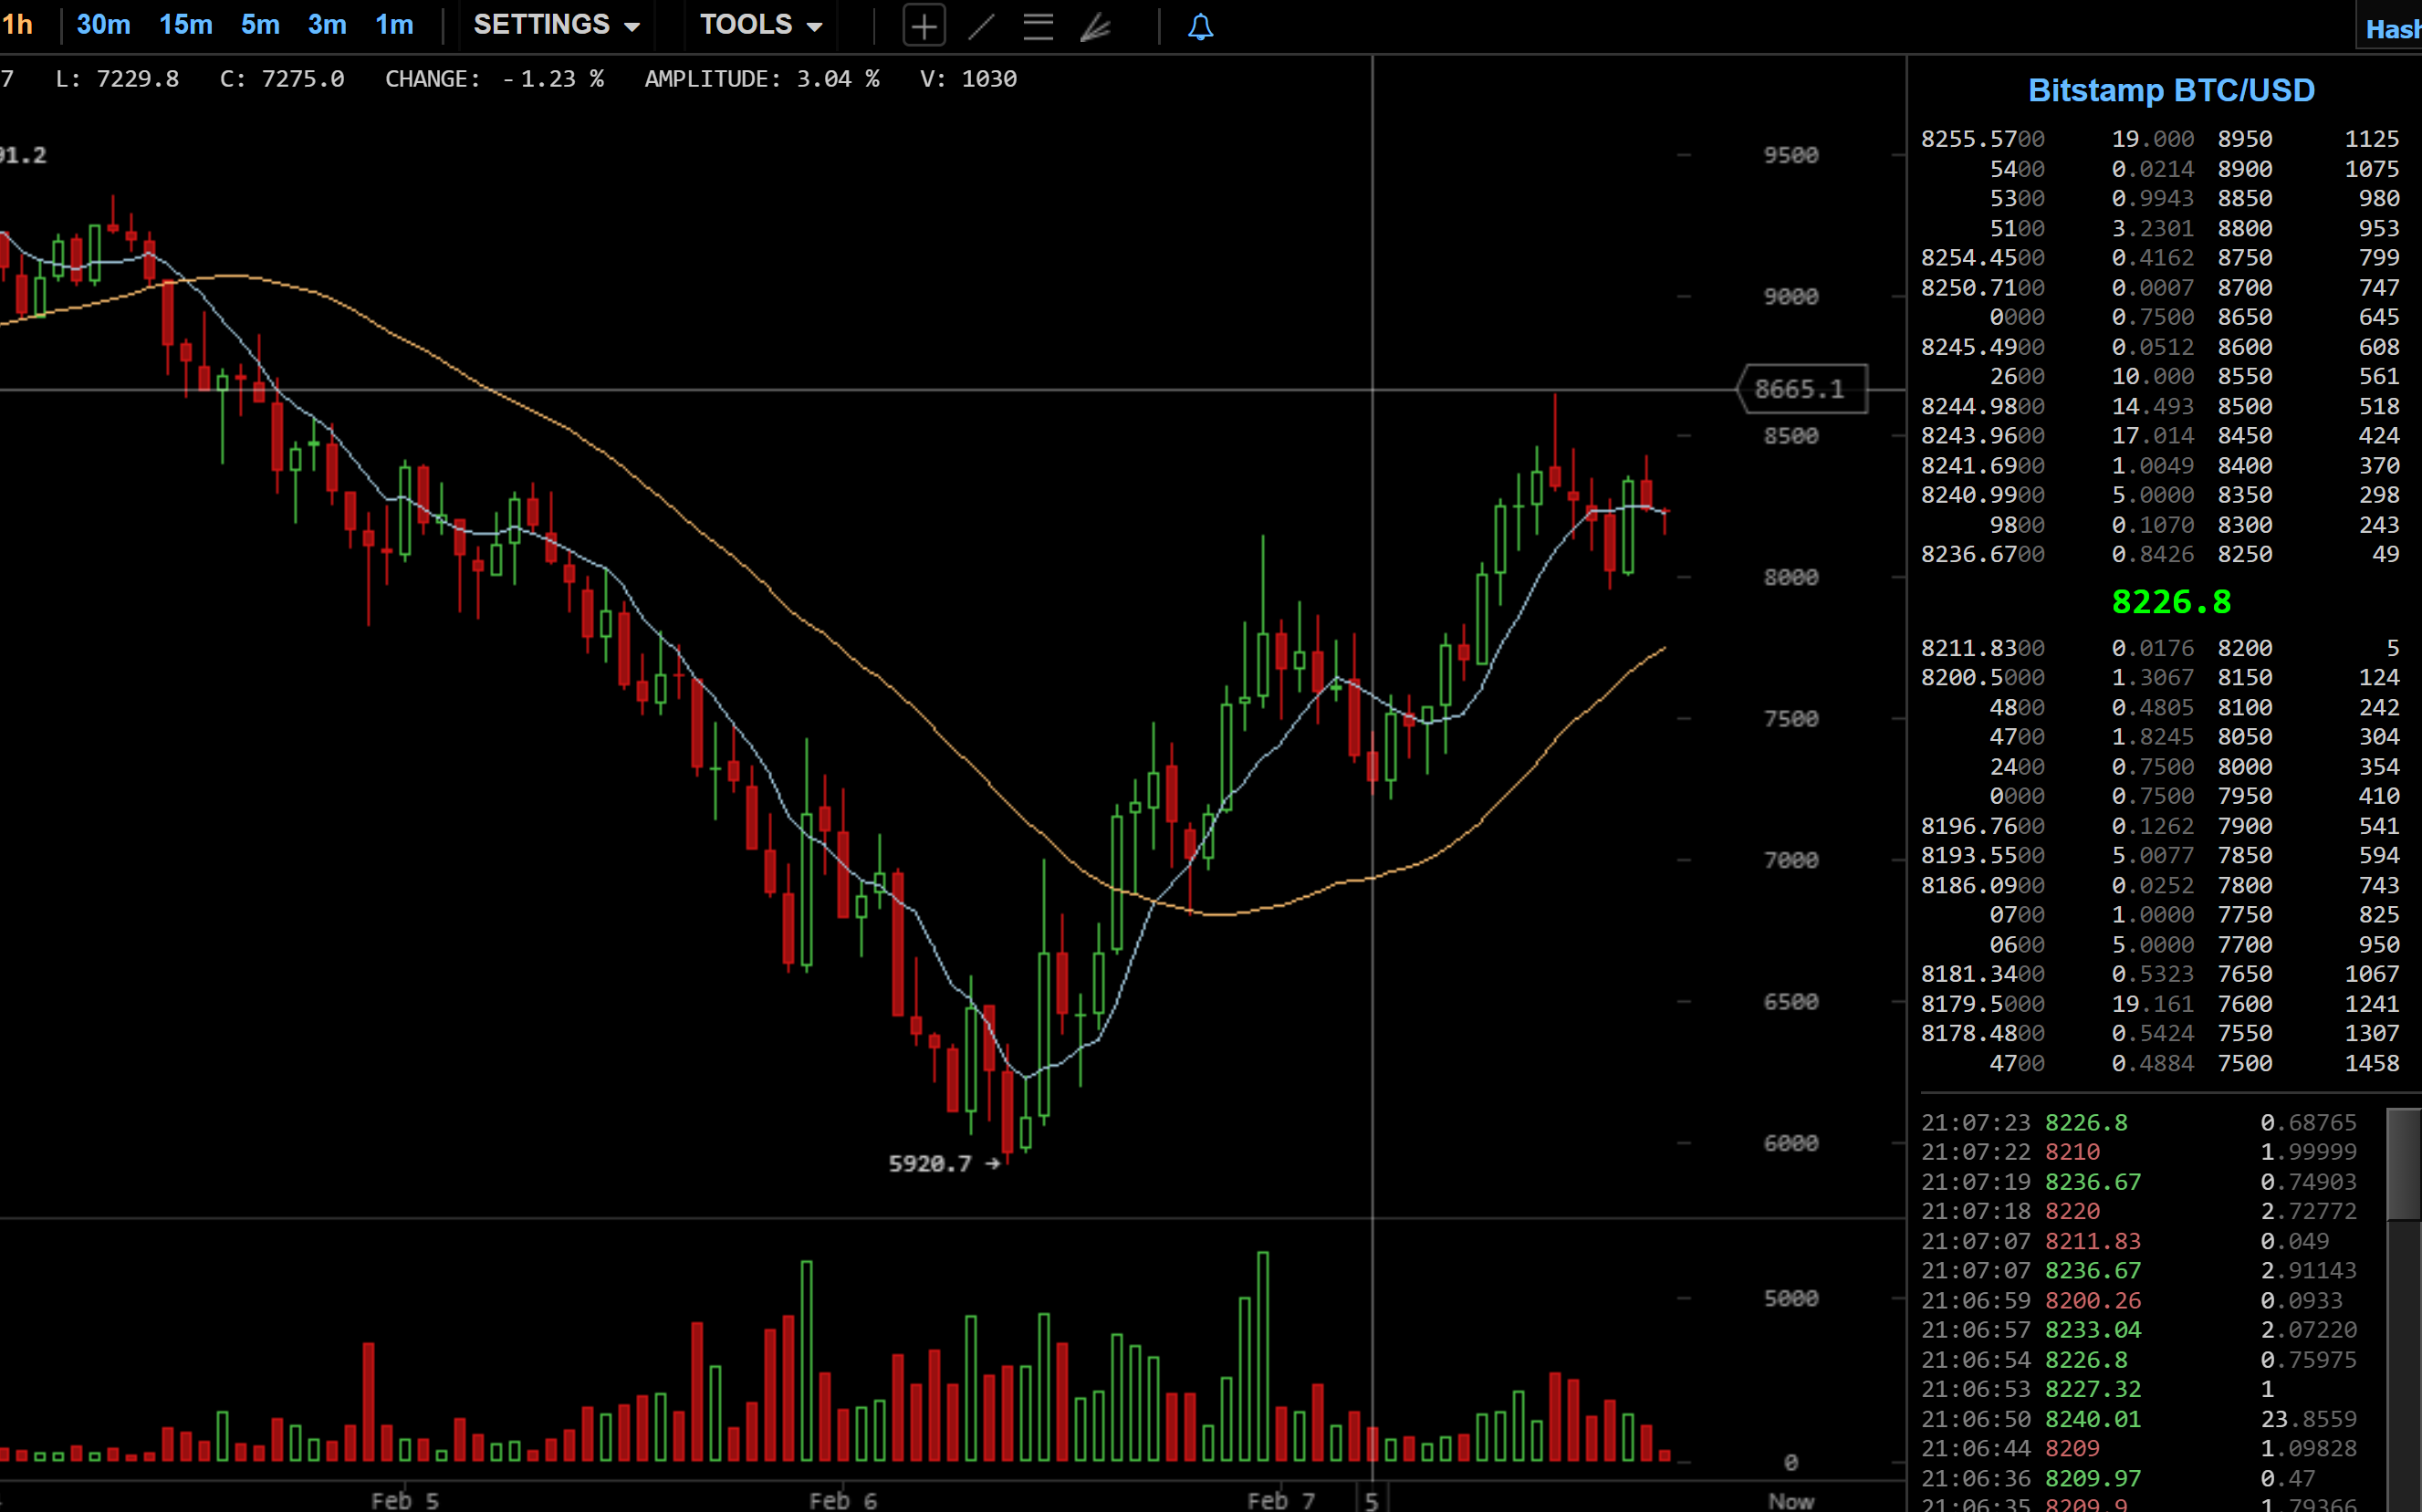This screenshot has width=2422, height=1512.
Task: Click trade at 21:06:57 price 8233.04
Action: click(x=2139, y=1330)
